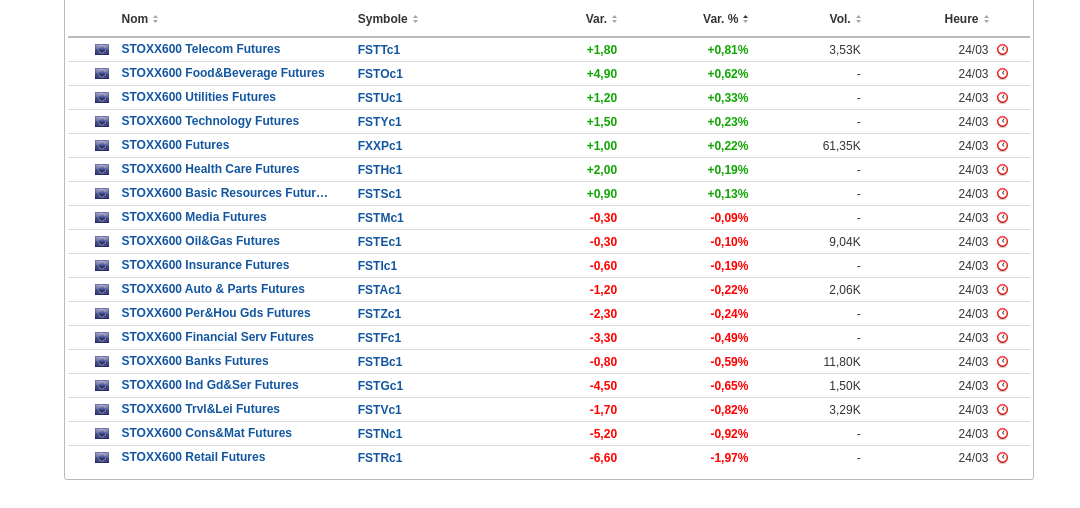Screen dimensions: 1080x508
Task: Click the clock icon in Telecom Futures row
Action: pyautogui.click(x=1002, y=49)
